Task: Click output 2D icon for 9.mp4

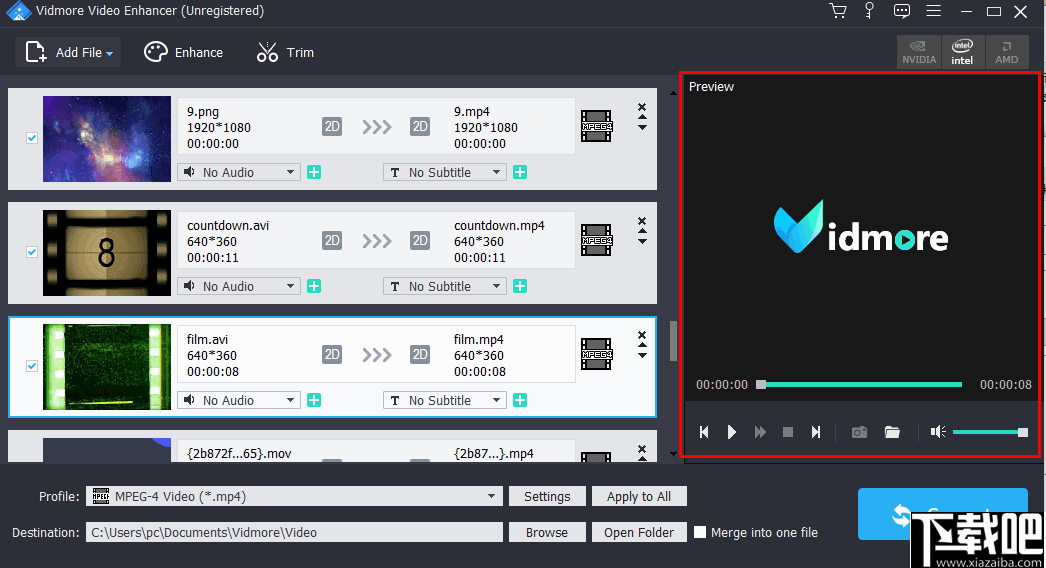Action: pos(420,127)
